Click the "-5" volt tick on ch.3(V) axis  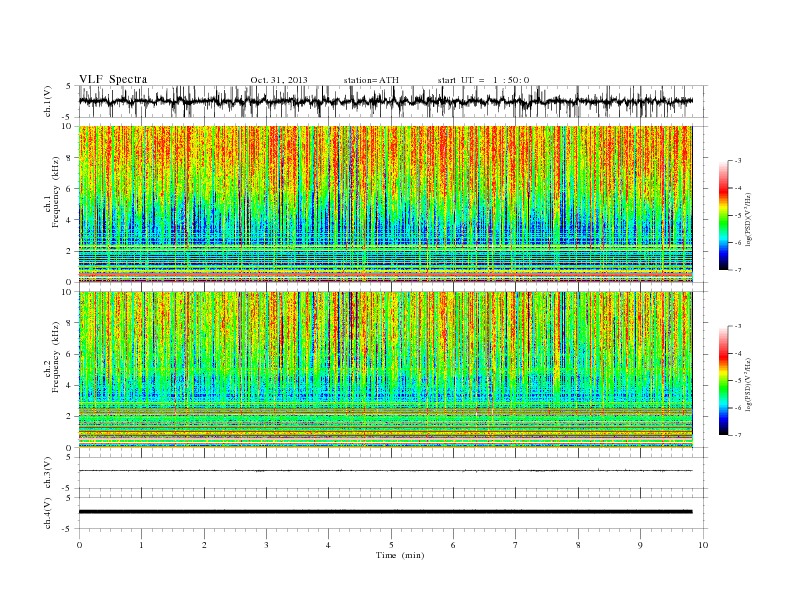[68, 489]
